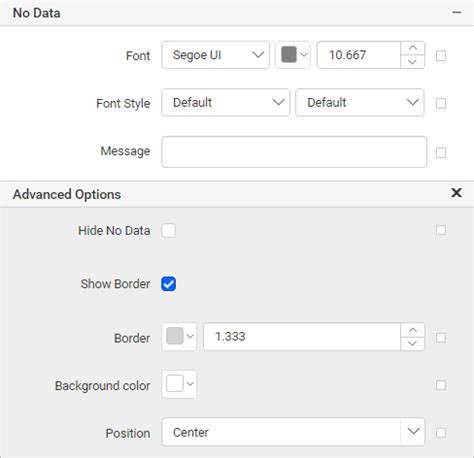Open the first Font Style dropdown
The width and height of the screenshot is (474, 458).
coord(226,102)
